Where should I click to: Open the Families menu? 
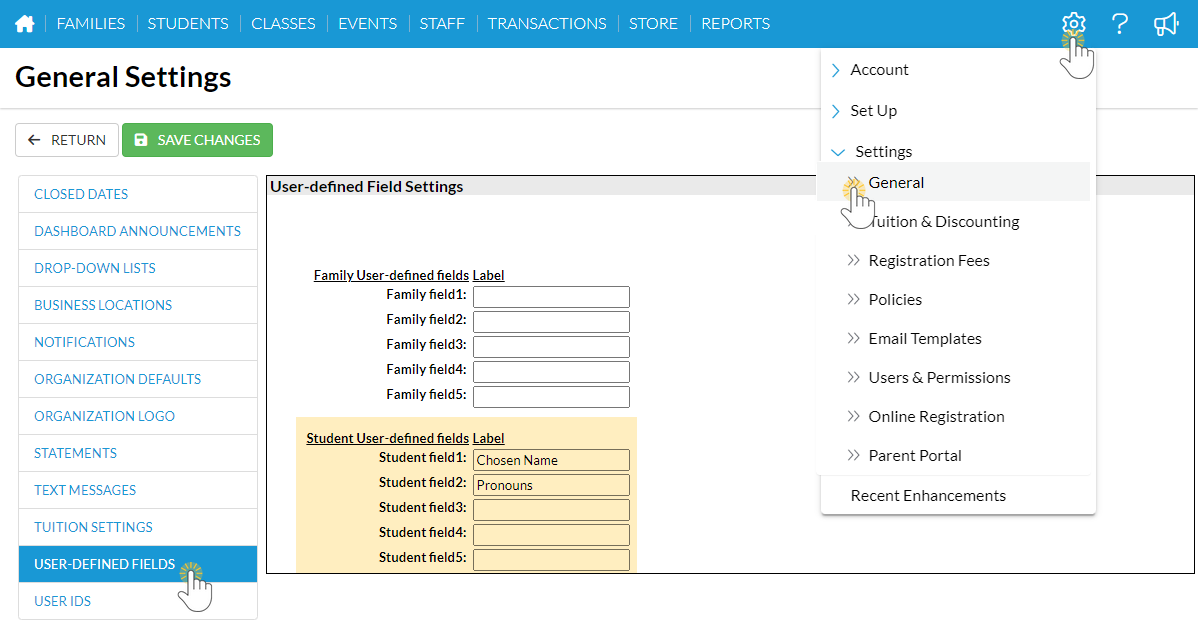(x=91, y=24)
